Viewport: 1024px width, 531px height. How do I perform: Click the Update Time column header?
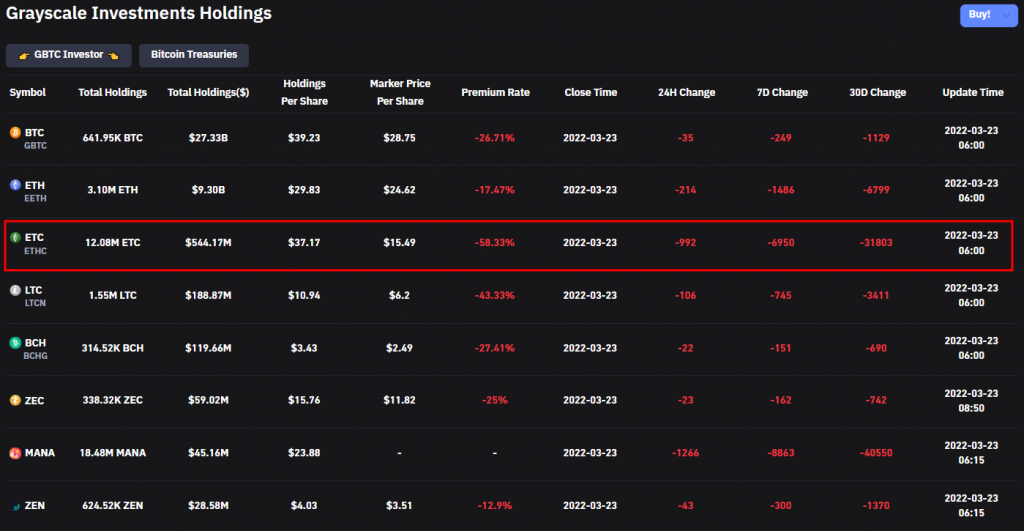point(972,92)
